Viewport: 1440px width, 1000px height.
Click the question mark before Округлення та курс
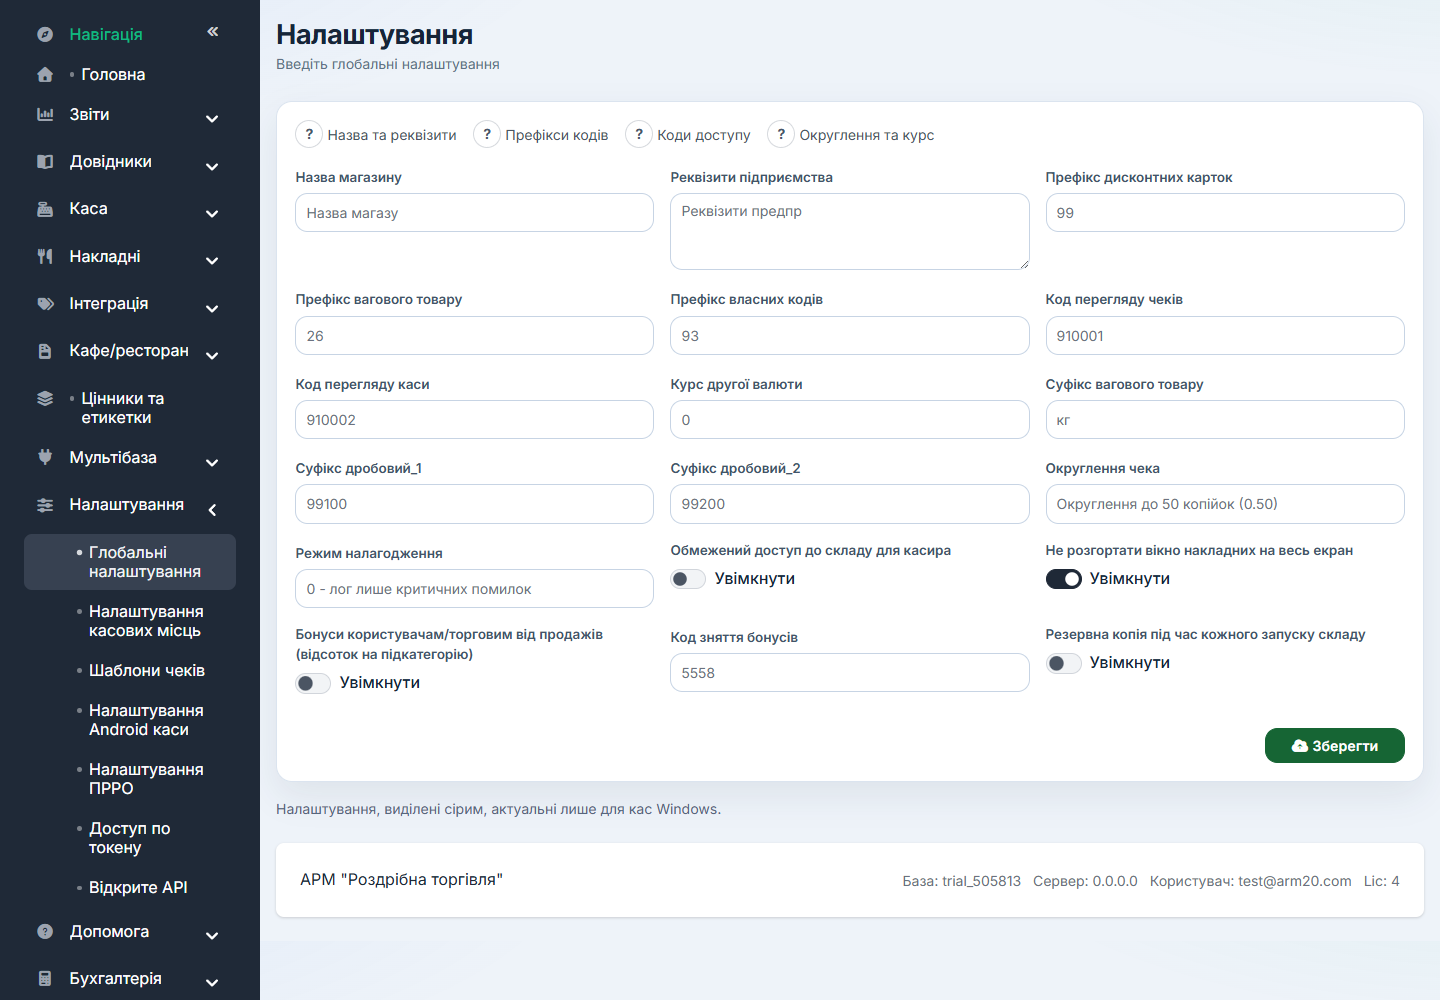(x=781, y=134)
